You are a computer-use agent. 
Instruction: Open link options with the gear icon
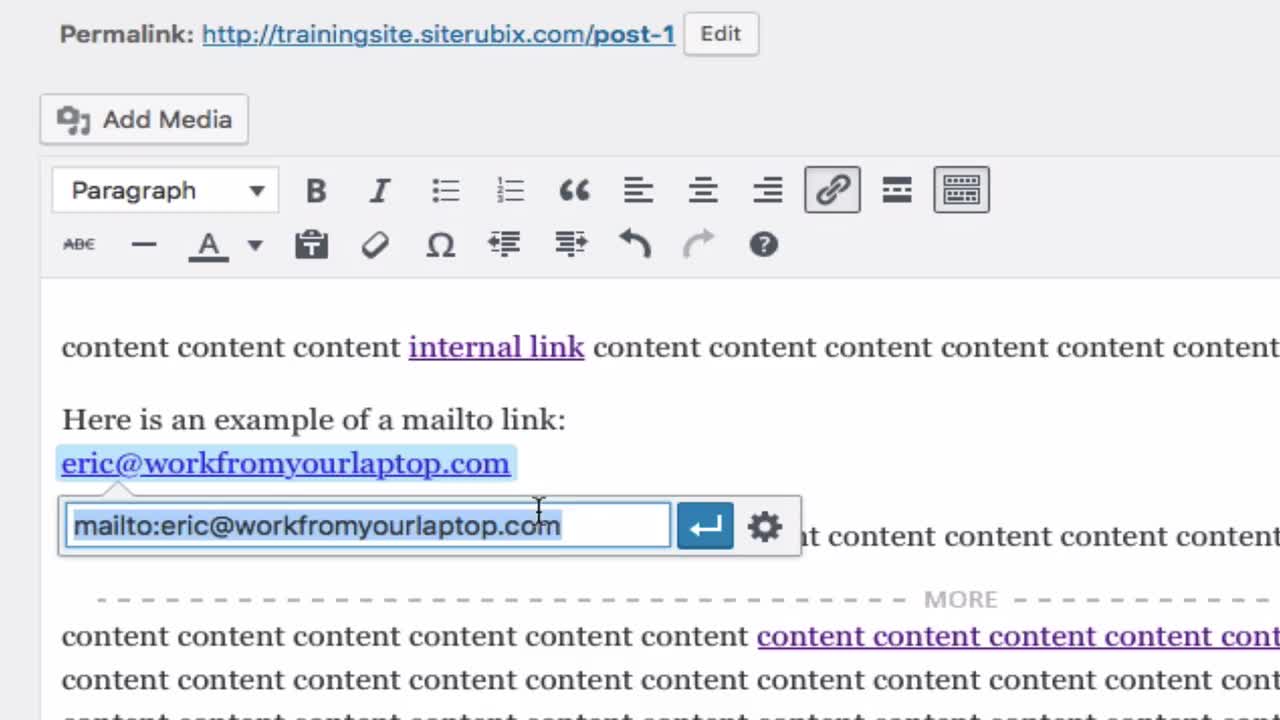[765, 525]
